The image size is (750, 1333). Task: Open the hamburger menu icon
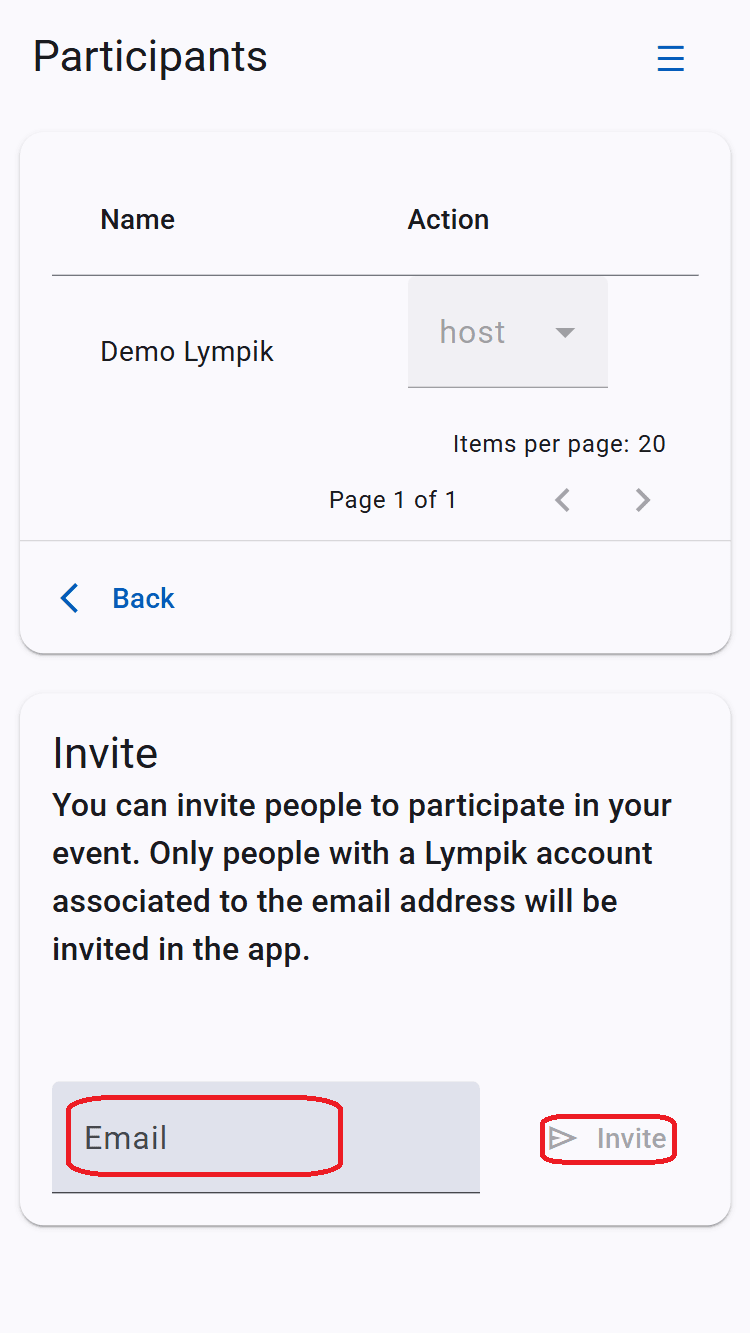coord(670,59)
